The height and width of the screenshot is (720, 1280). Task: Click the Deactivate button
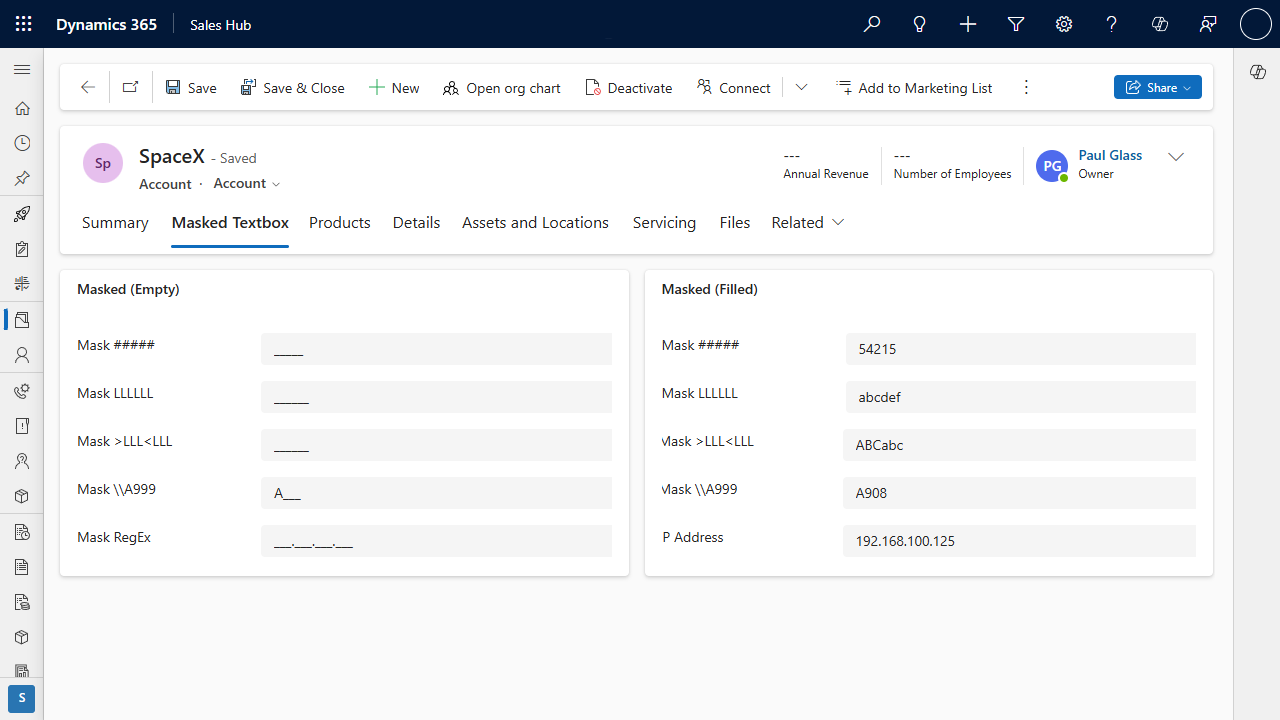(629, 88)
